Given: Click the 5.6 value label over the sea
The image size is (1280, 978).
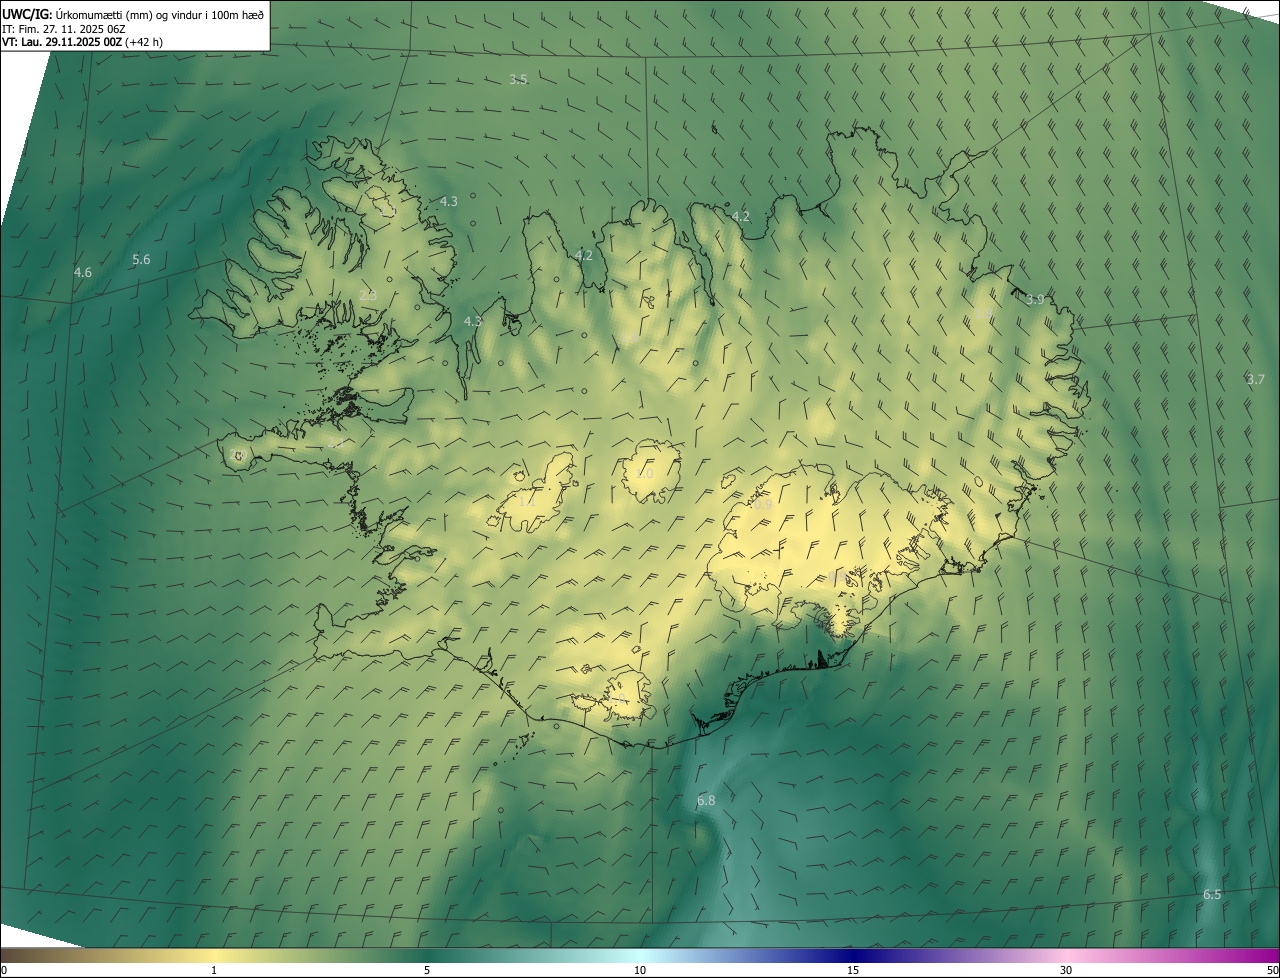Looking at the screenshot, I should coord(141,259).
